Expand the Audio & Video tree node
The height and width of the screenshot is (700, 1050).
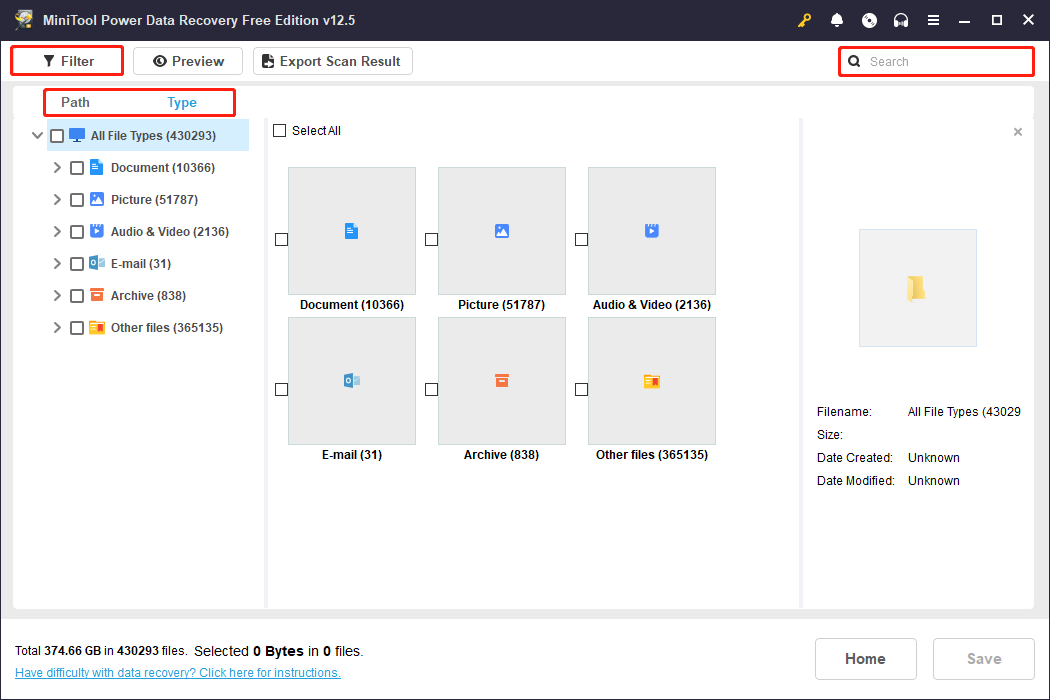[x=57, y=232]
